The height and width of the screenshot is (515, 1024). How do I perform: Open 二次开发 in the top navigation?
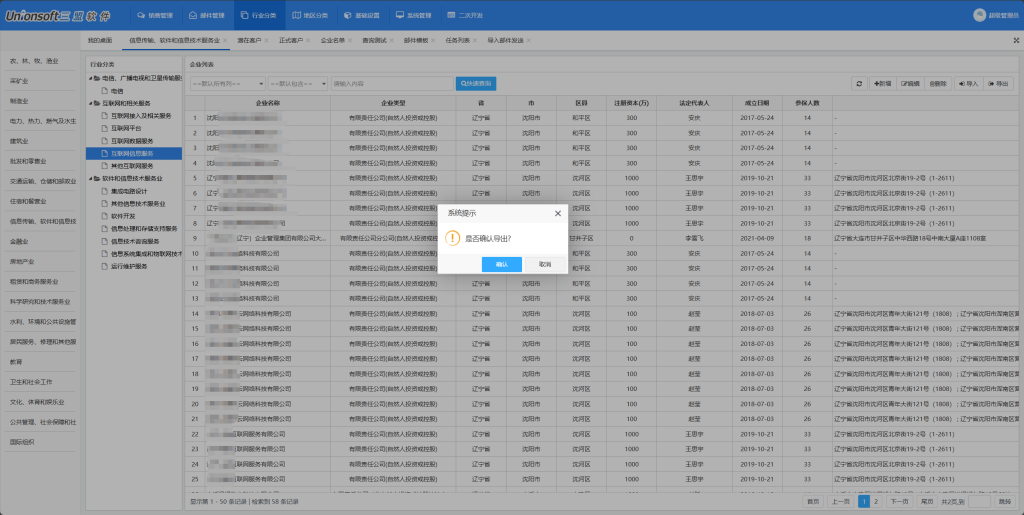coord(465,15)
